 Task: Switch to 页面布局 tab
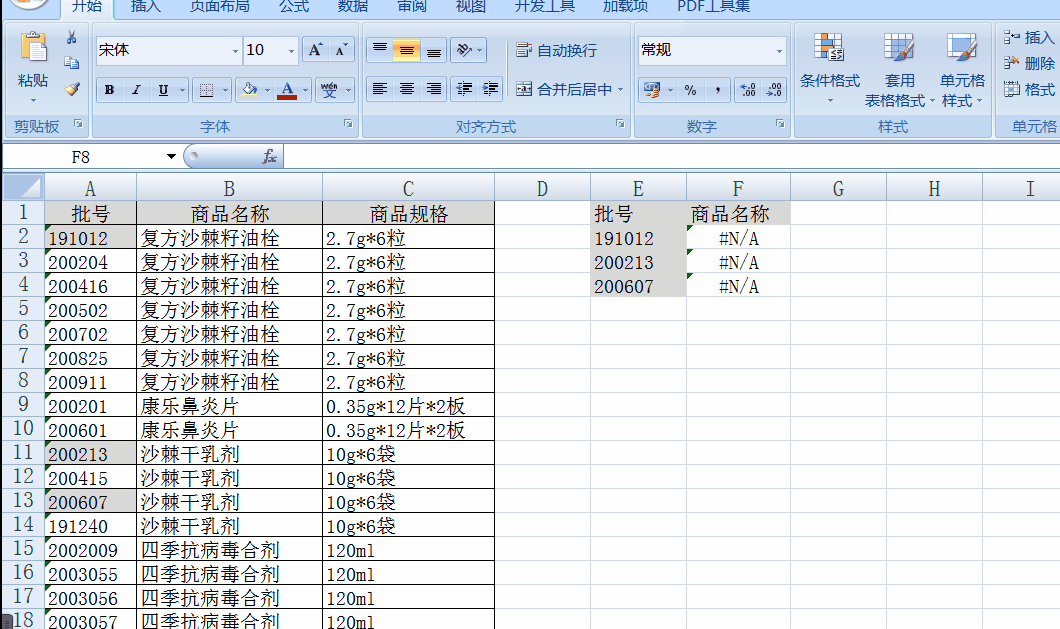coord(219,7)
